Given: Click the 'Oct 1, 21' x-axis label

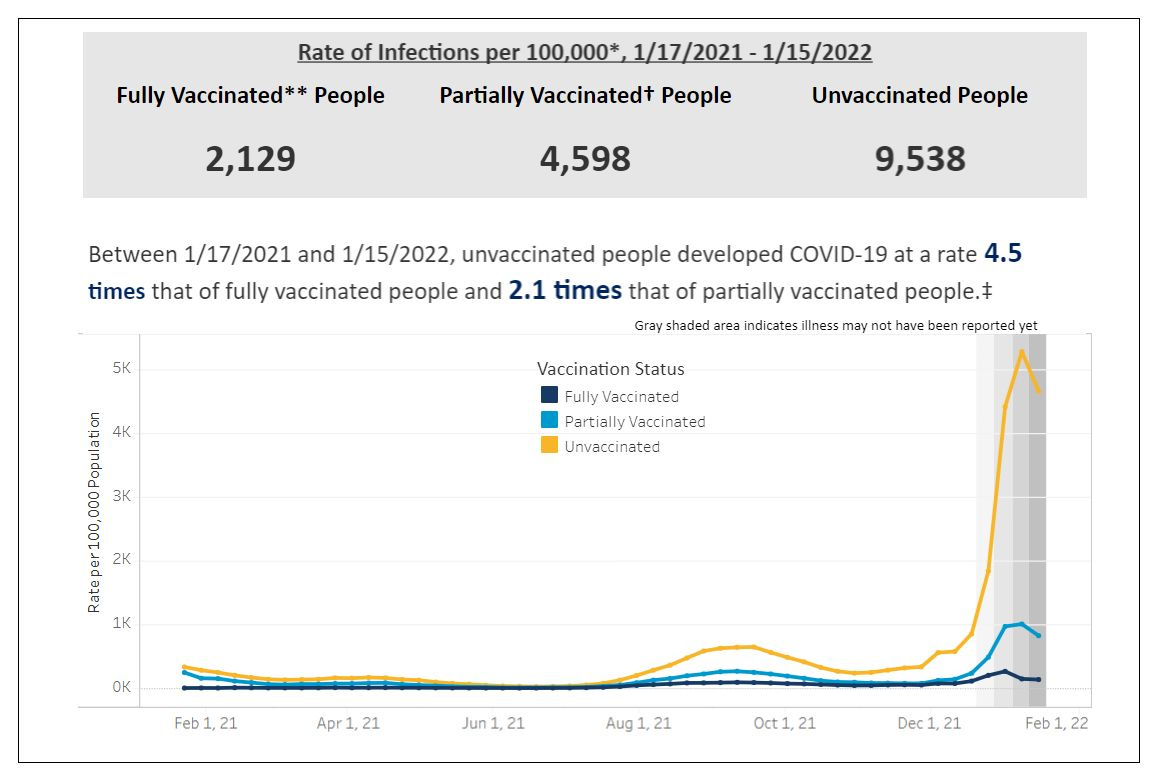Looking at the screenshot, I should 784,723.
